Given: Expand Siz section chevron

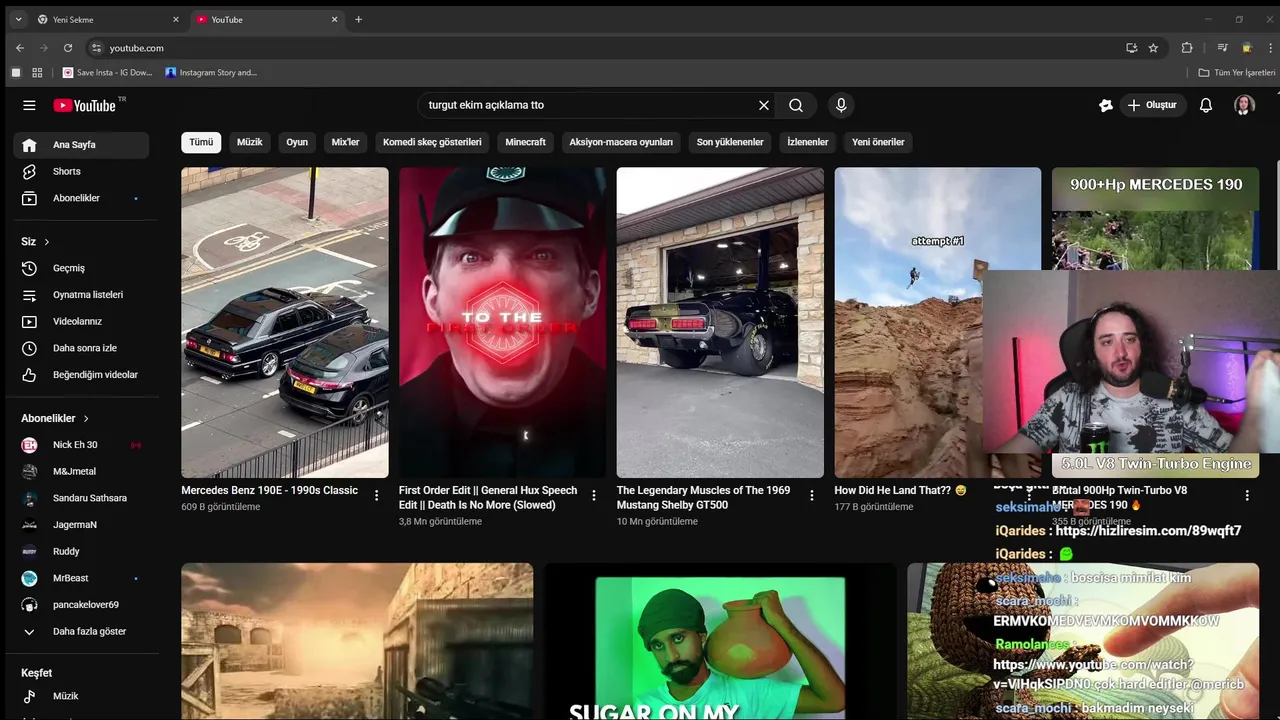Looking at the screenshot, I should tap(46, 242).
